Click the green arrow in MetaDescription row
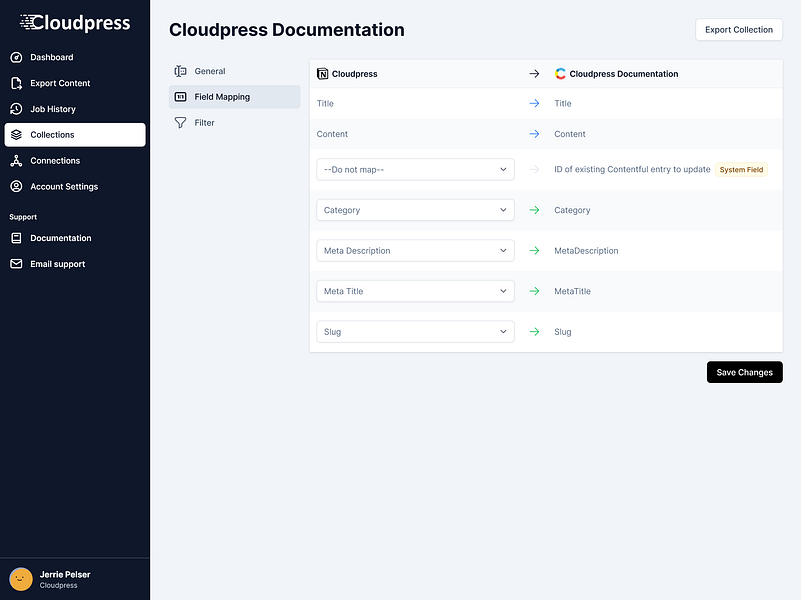 (534, 251)
